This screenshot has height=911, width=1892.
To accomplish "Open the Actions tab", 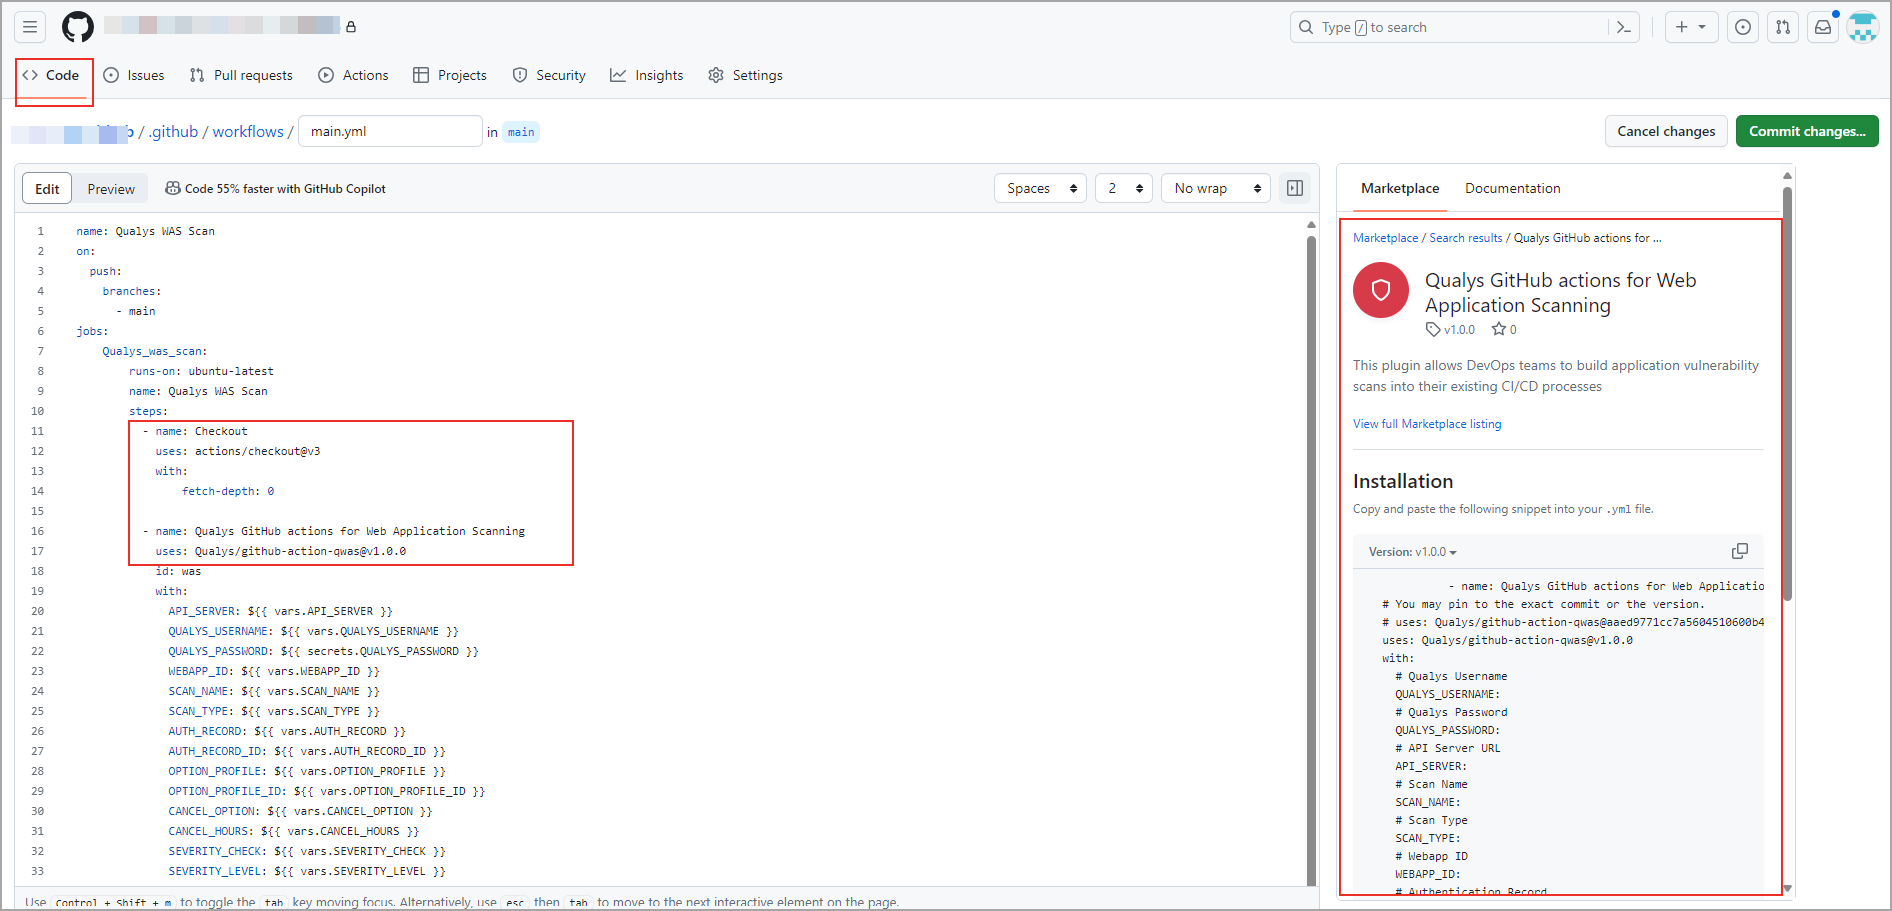I will click(x=353, y=75).
